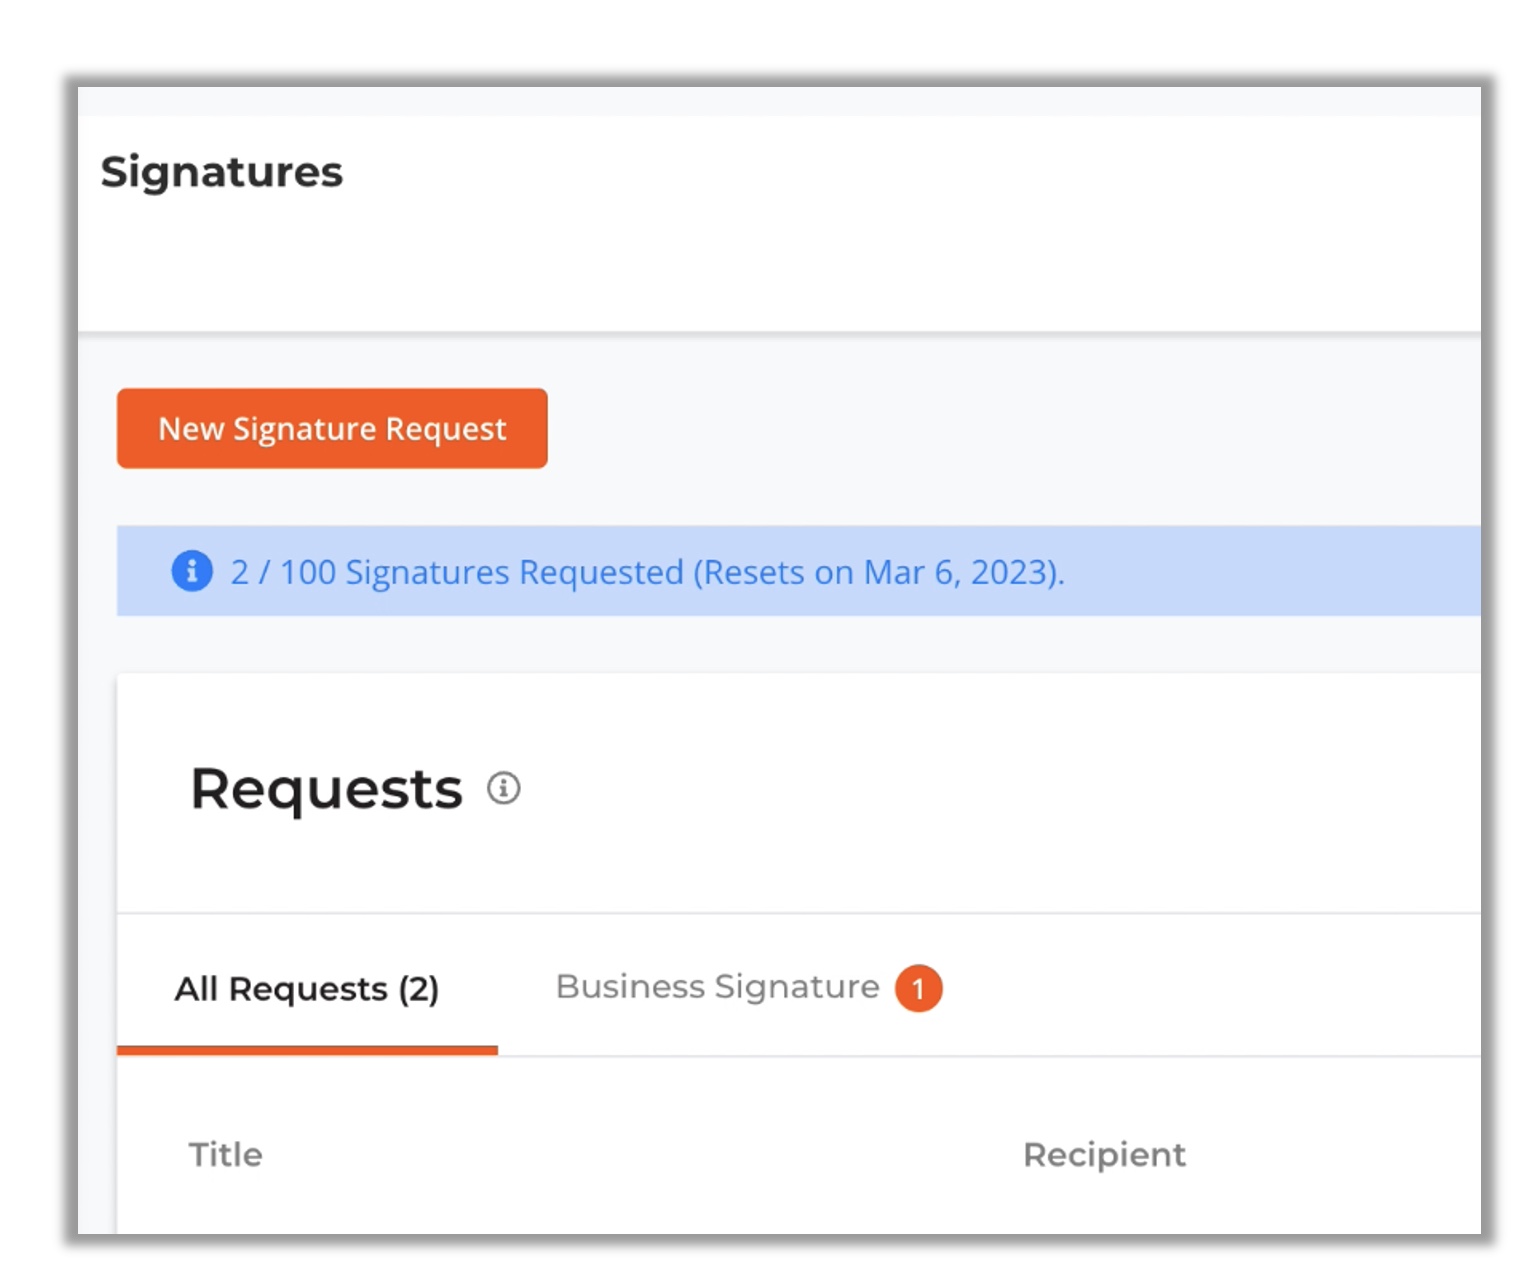The width and height of the screenshot is (1534, 1286).
Task: Select the All Requests (2) tab
Action: 307,989
